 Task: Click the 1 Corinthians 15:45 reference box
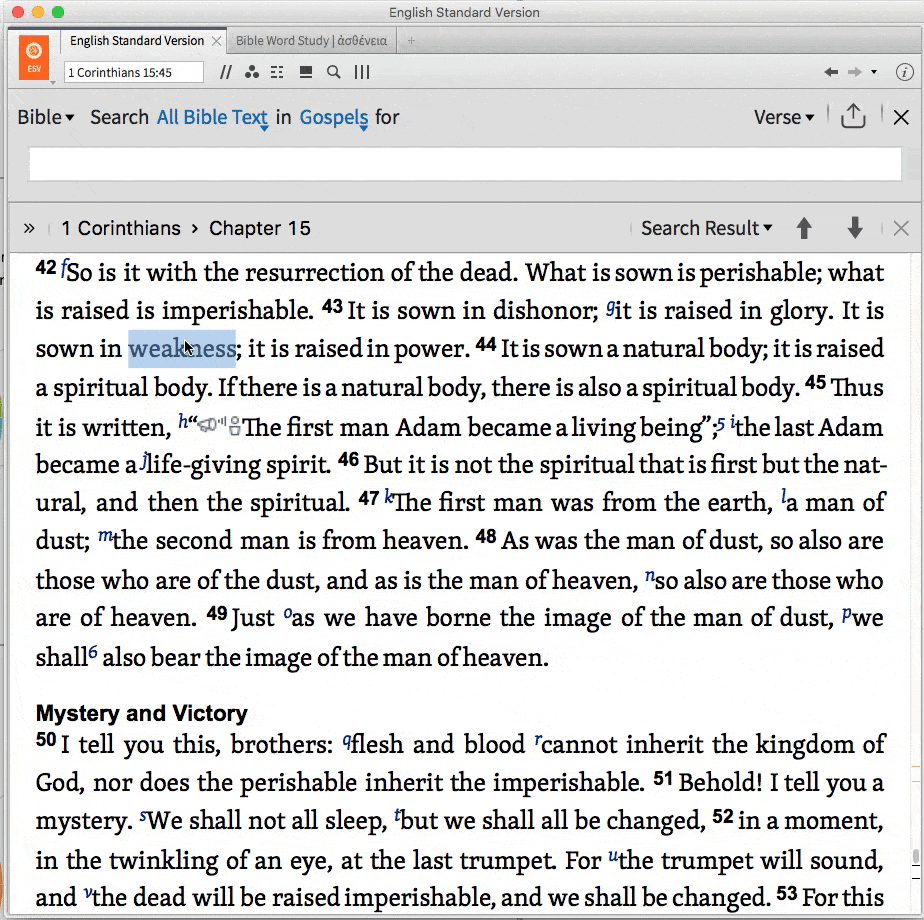(x=134, y=72)
